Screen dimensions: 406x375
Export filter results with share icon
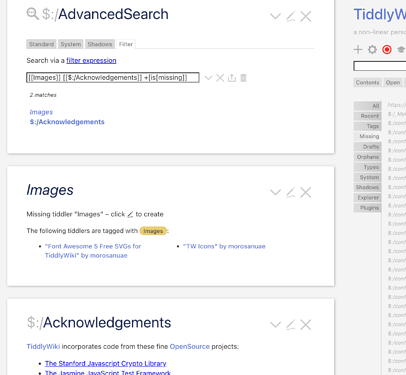[232, 78]
